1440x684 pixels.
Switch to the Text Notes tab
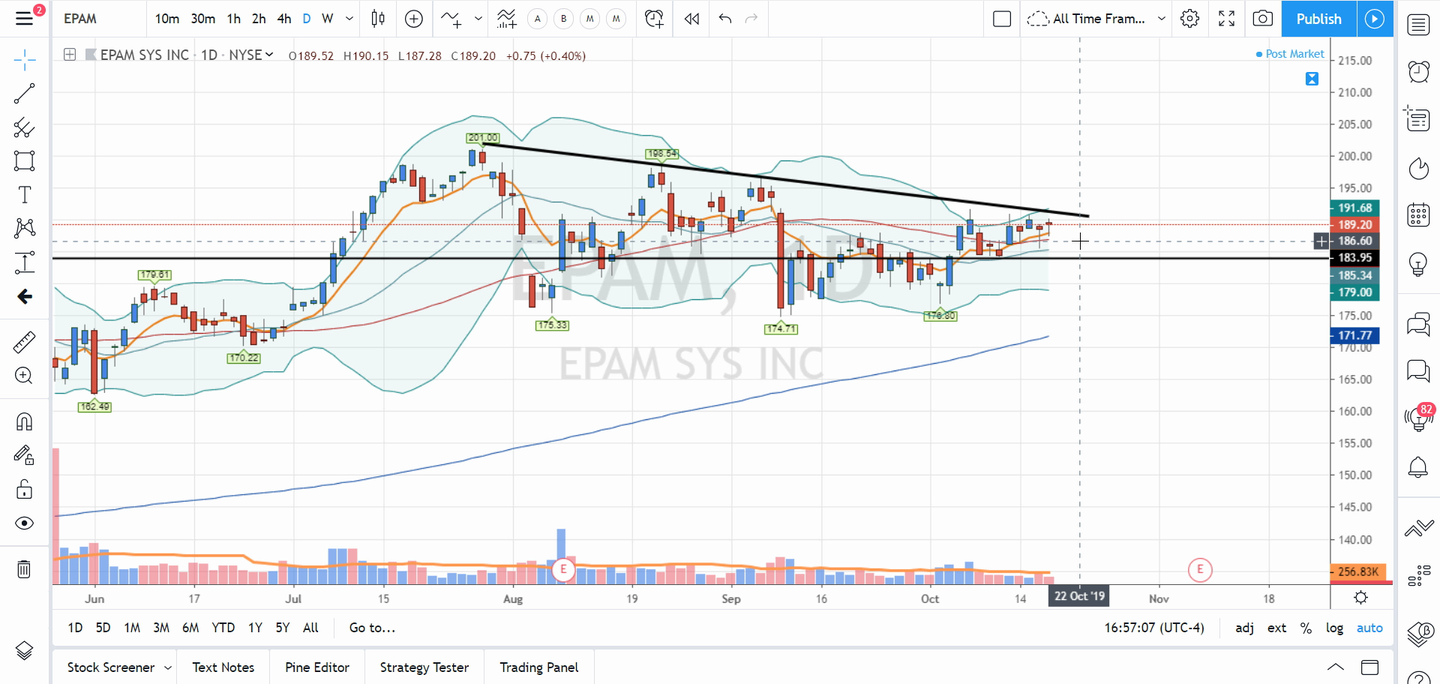[x=223, y=667]
